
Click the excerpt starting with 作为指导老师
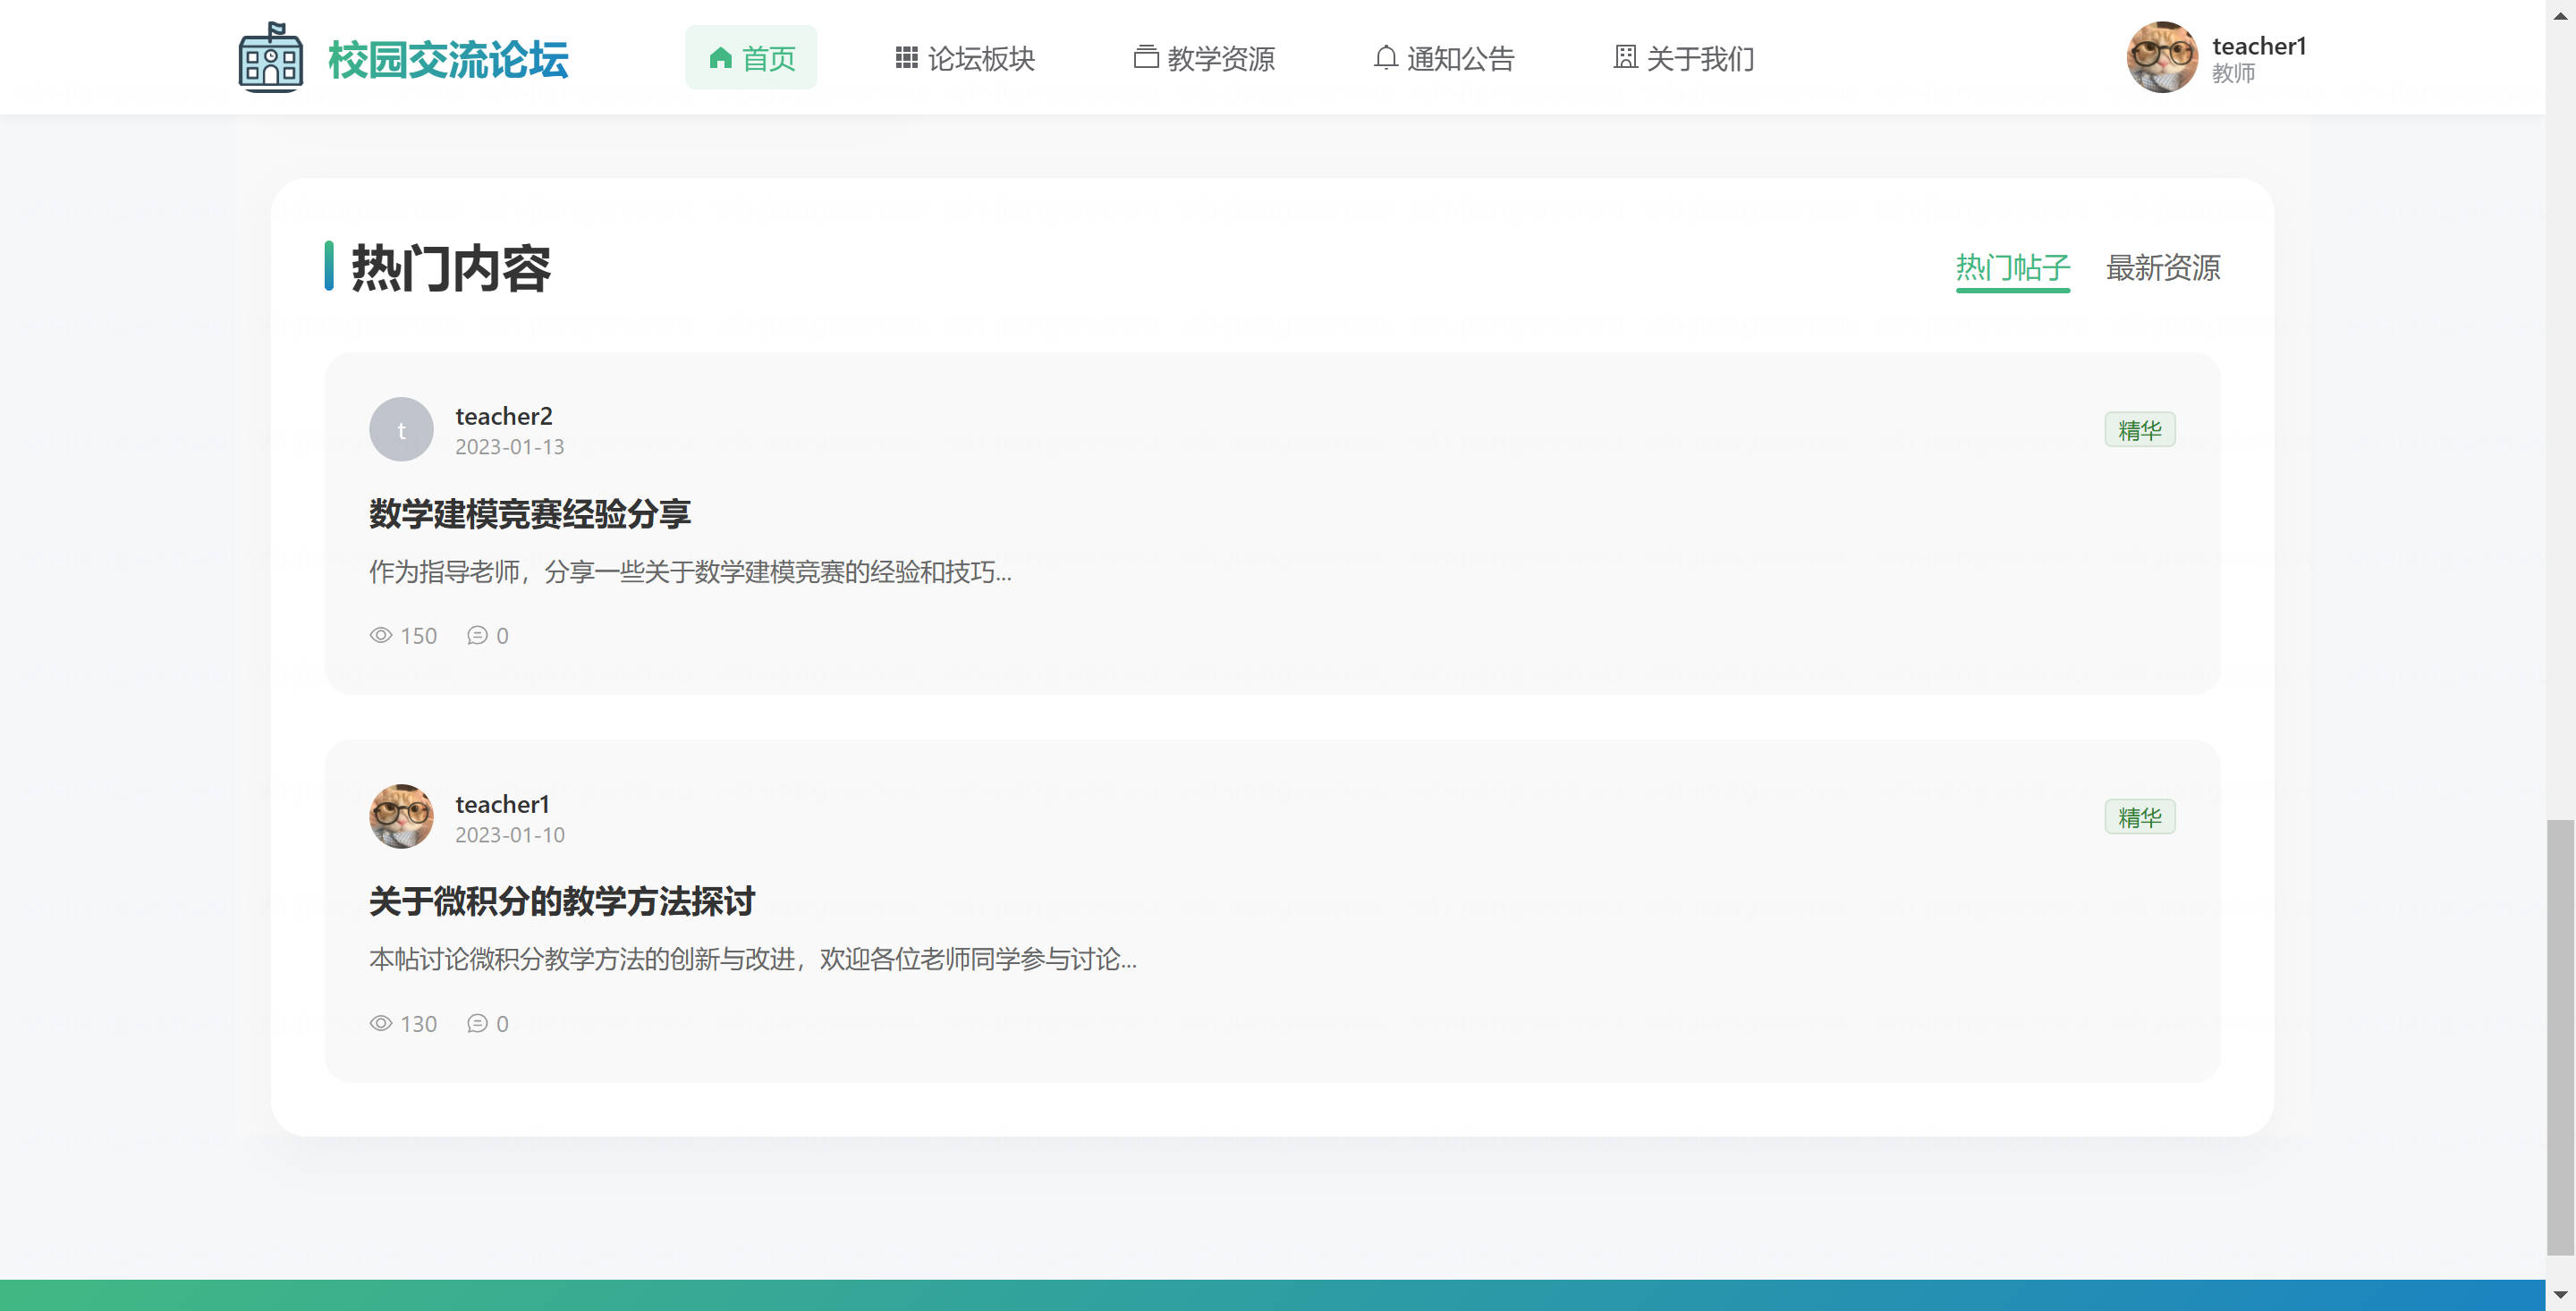tap(690, 572)
